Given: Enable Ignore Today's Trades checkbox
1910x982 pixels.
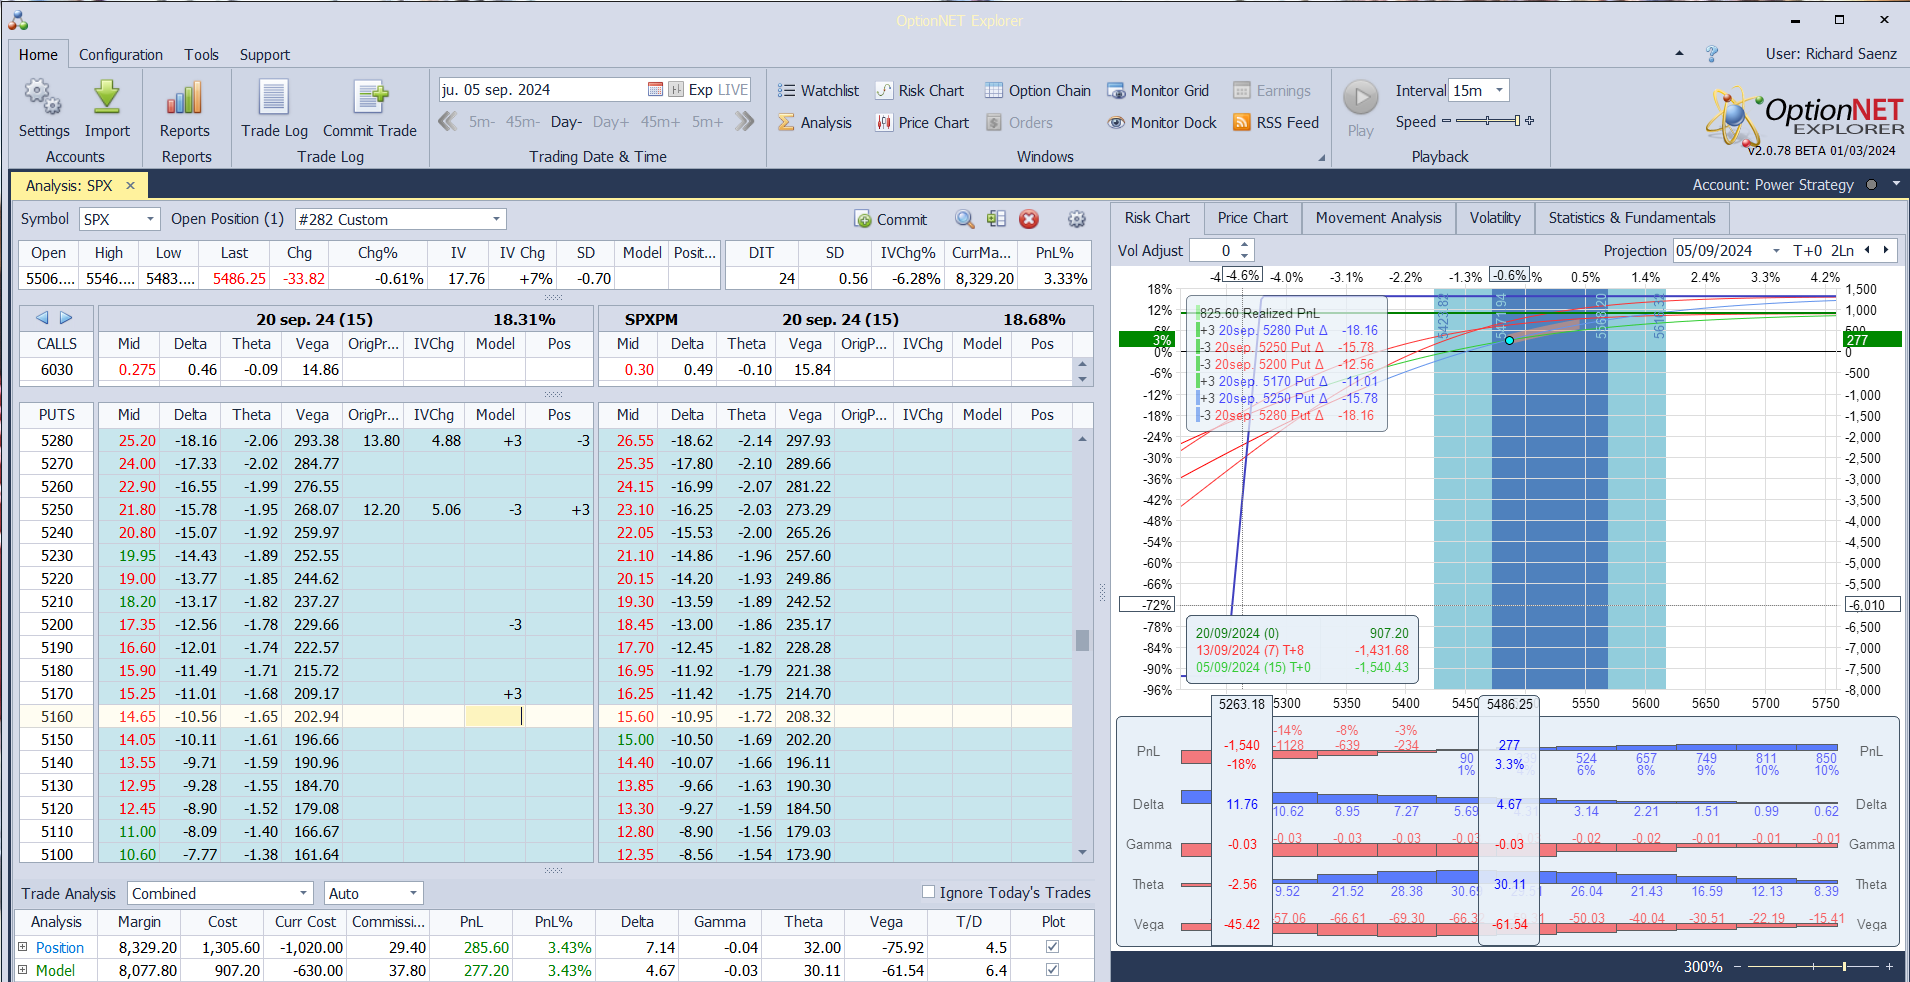Looking at the screenshot, I should point(928,892).
